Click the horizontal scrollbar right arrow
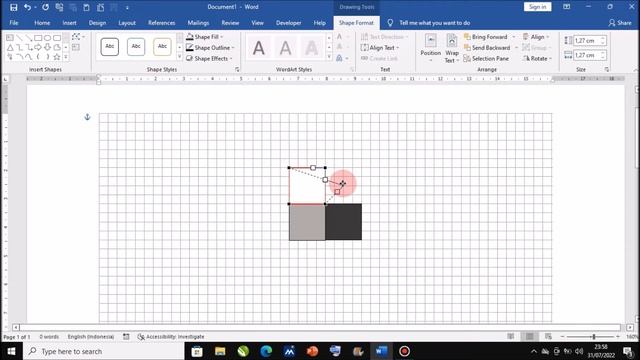Image resolution: width=640 pixels, height=360 pixels. (x=630, y=327)
